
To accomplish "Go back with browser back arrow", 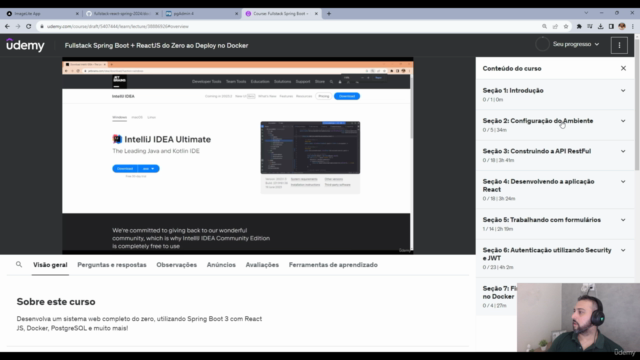I will tap(7, 26).
